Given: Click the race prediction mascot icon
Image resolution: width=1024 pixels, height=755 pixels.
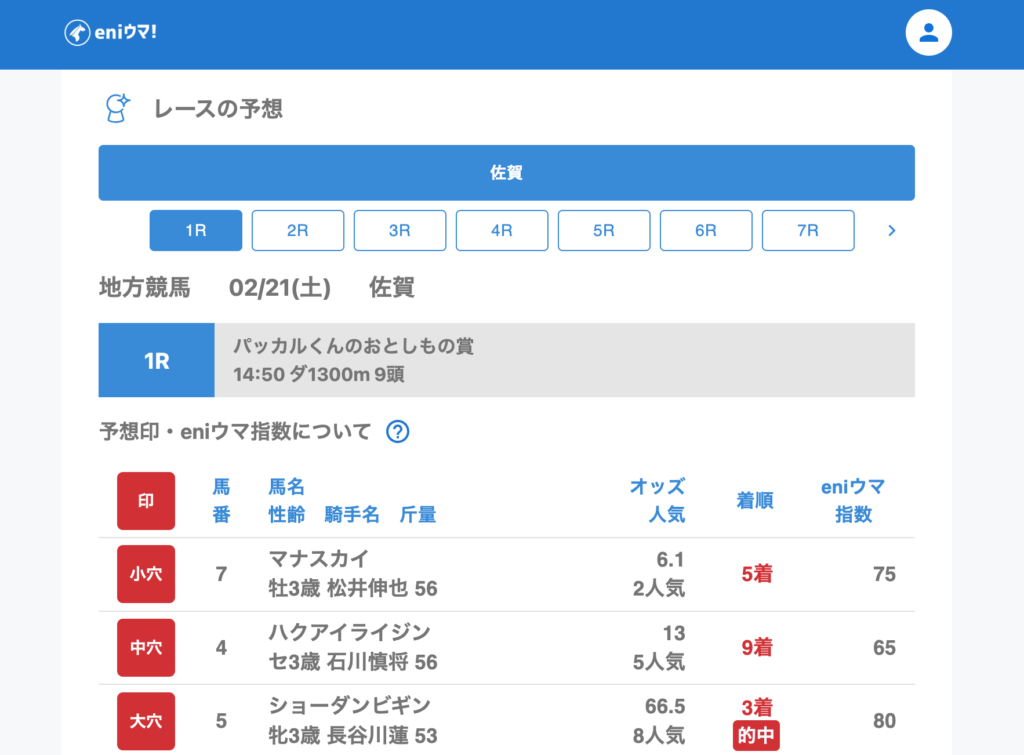Looking at the screenshot, I should (118, 108).
